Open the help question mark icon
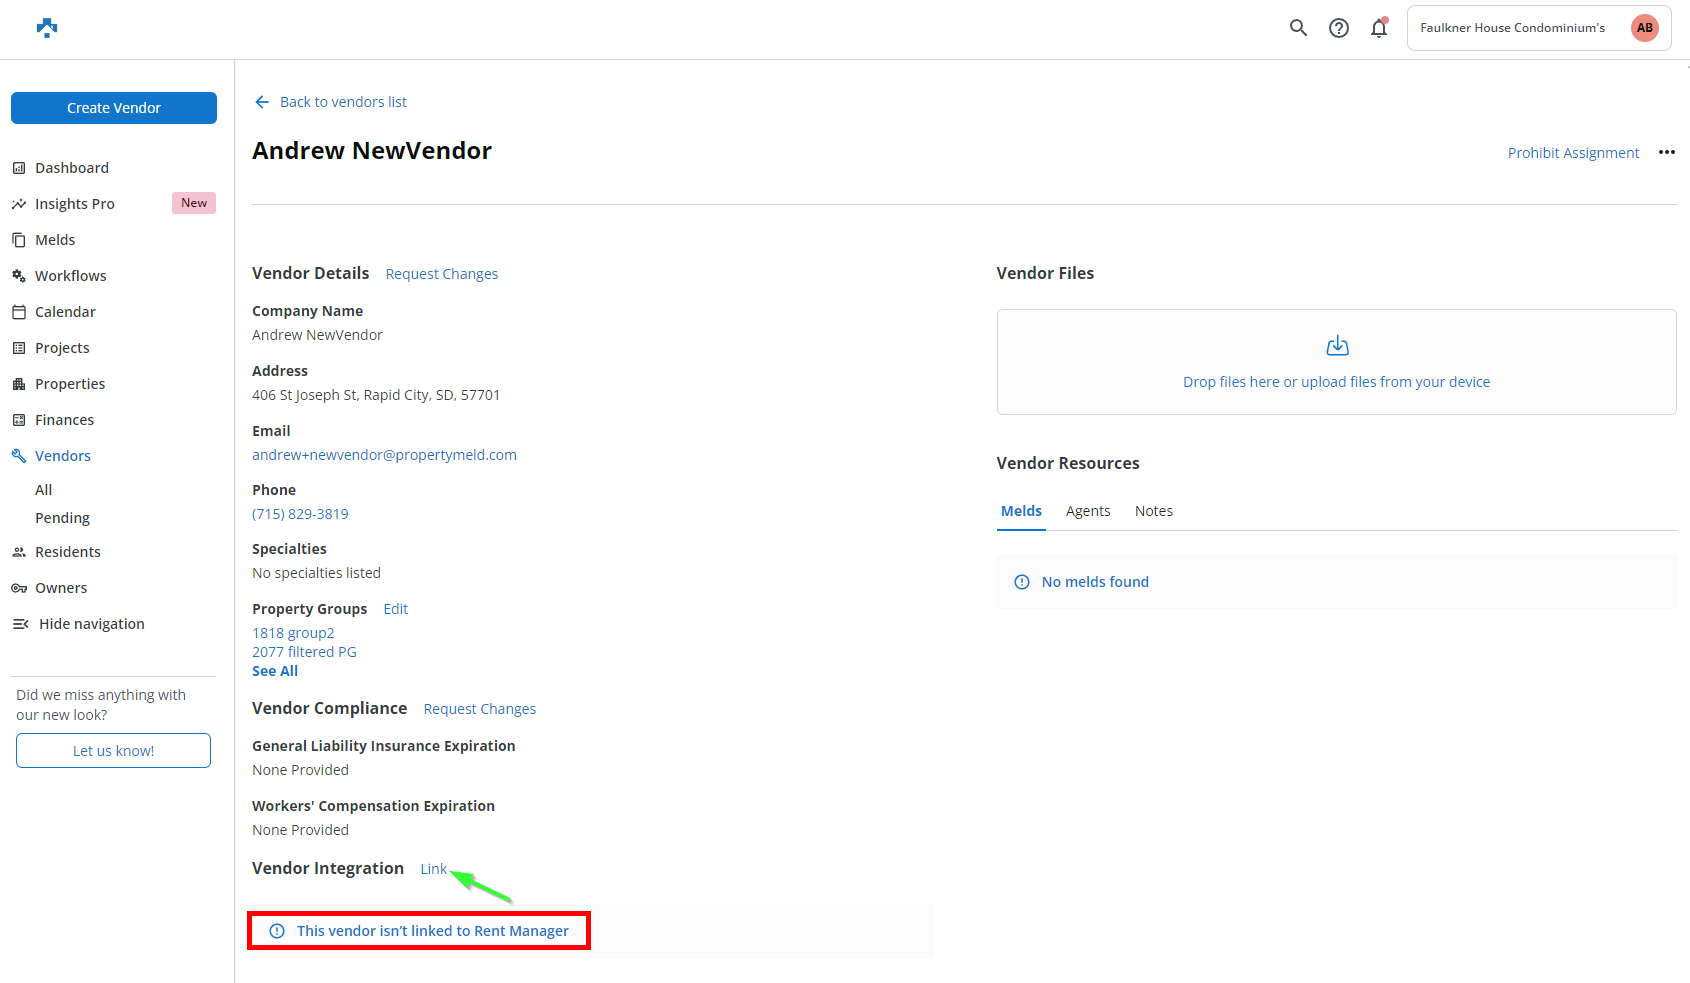This screenshot has height=983, width=1690. tap(1338, 28)
